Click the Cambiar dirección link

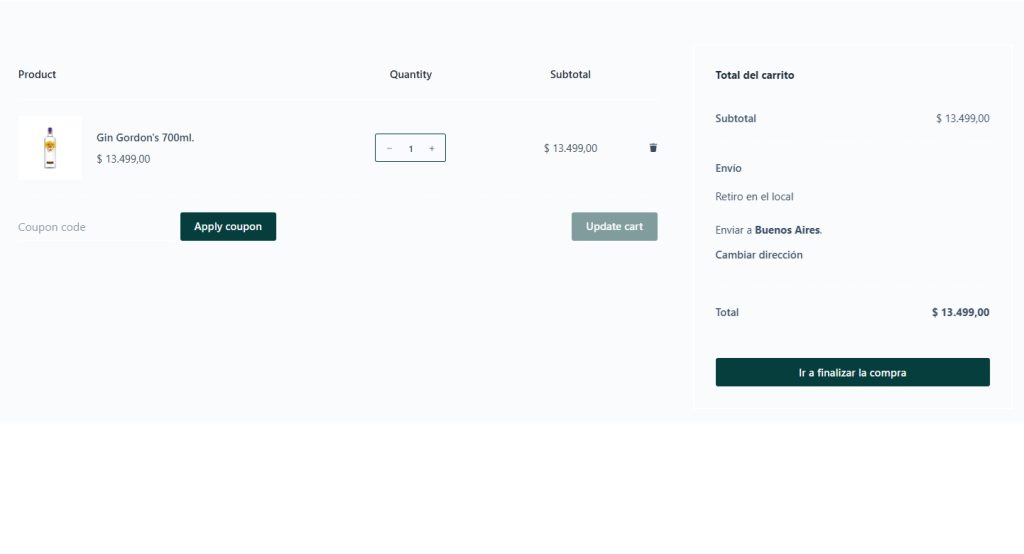pyautogui.click(x=759, y=255)
